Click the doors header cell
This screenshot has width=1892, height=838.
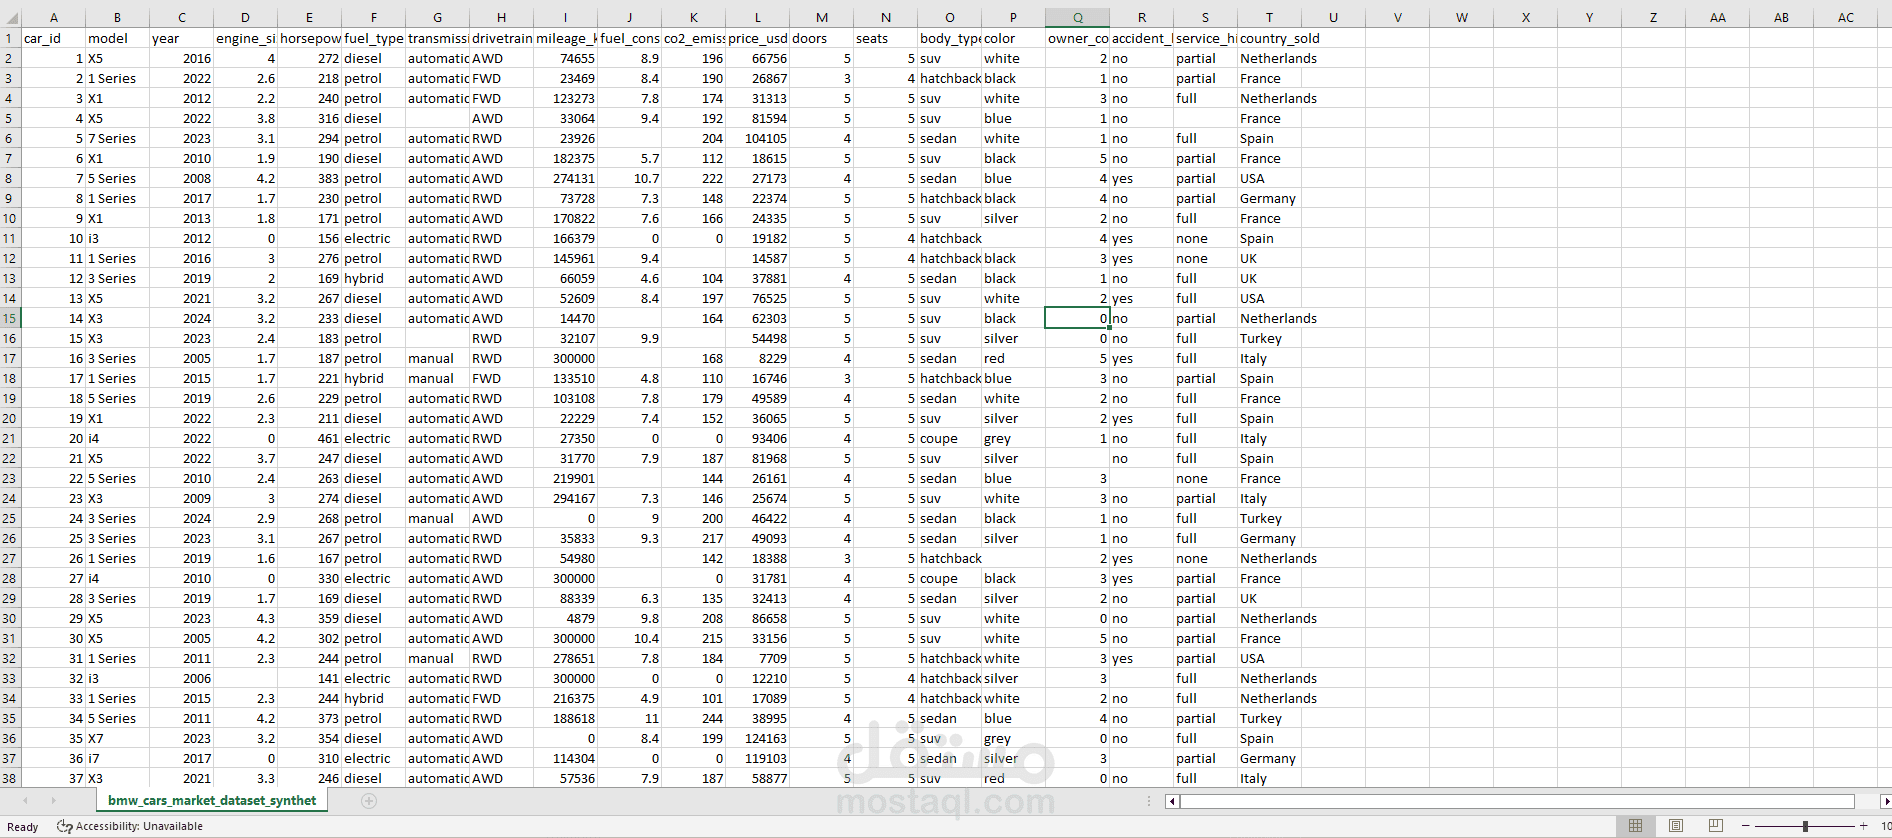[821, 38]
